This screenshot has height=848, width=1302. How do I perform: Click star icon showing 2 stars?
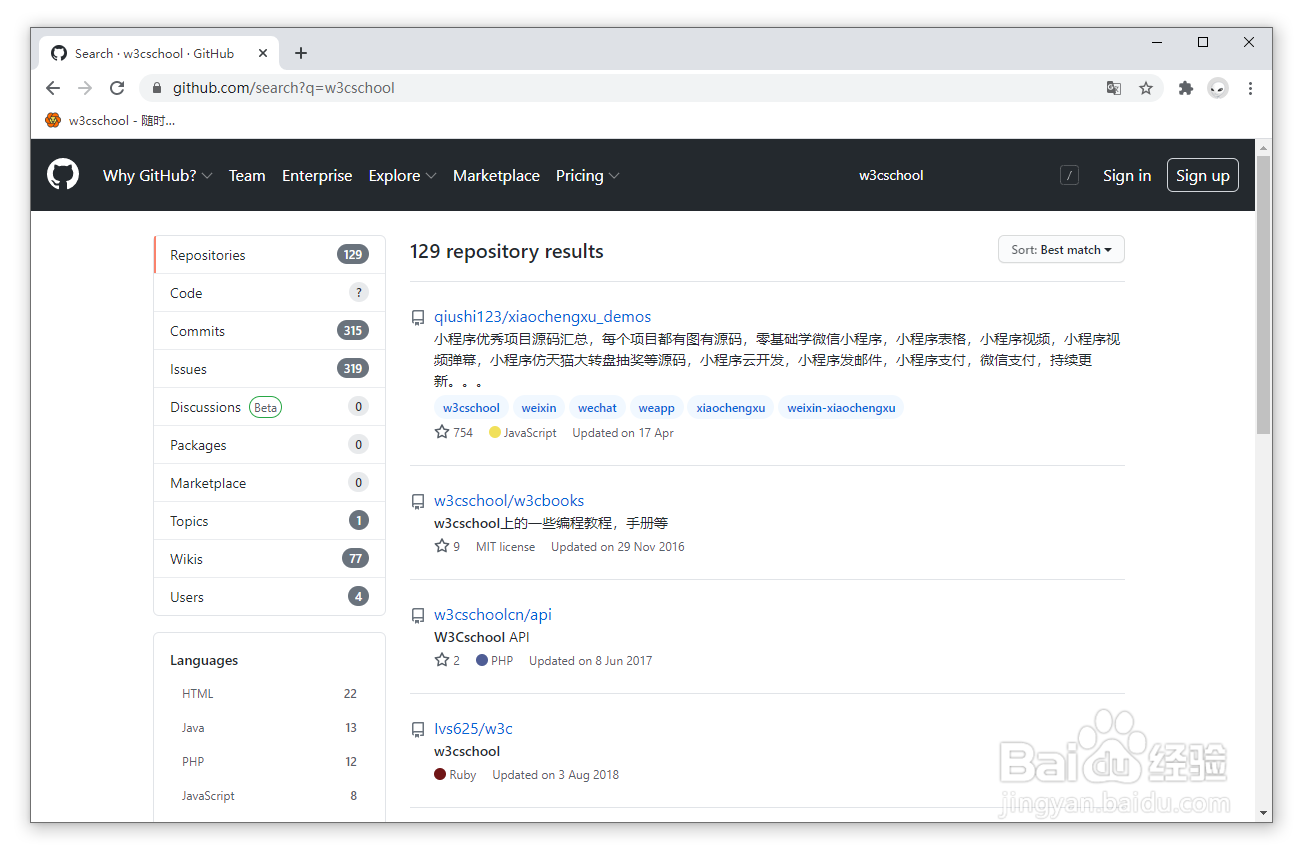point(442,660)
